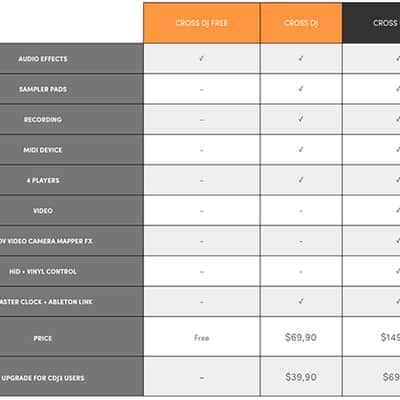
Task: Select the orange Cross DJ column header
Action: pyautogui.click(x=301, y=23)
